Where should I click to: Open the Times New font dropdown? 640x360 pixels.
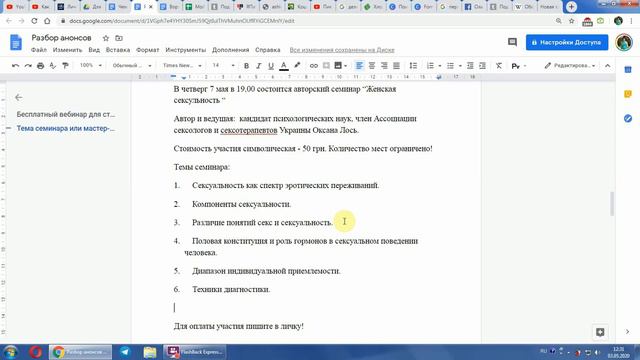point(182,65)
